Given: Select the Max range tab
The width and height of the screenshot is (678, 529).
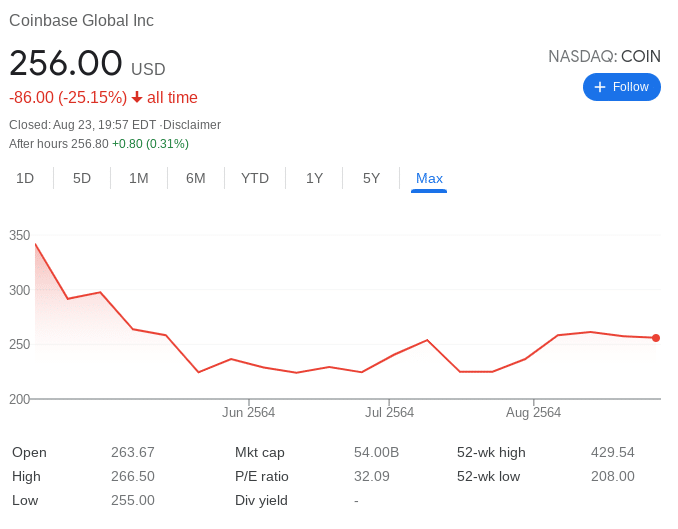Looking at the screenshot, I should 429,178.
